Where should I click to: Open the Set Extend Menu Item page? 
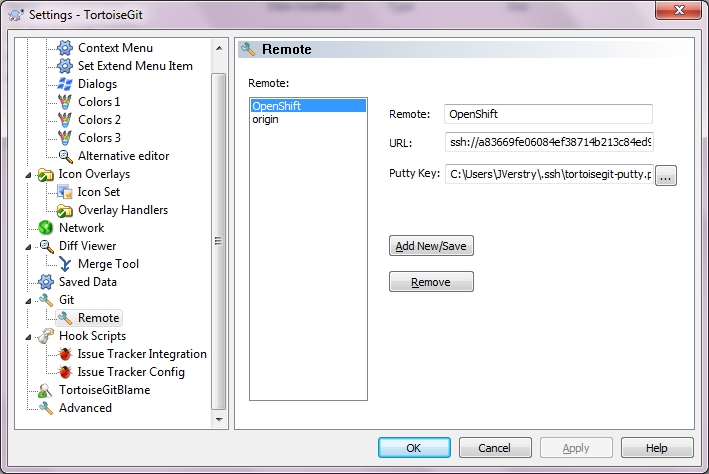point(135,66)
